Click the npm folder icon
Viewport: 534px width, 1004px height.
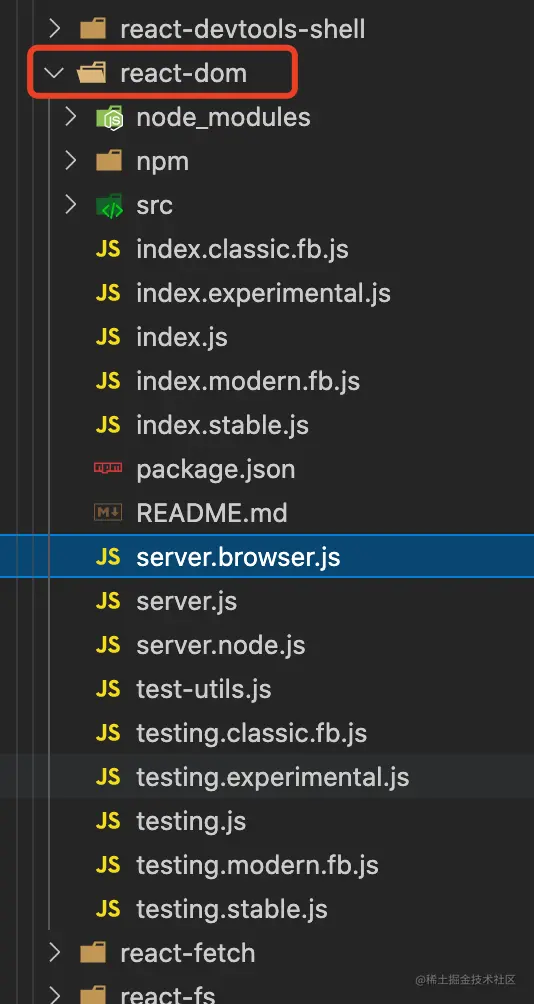coord(109,161)
